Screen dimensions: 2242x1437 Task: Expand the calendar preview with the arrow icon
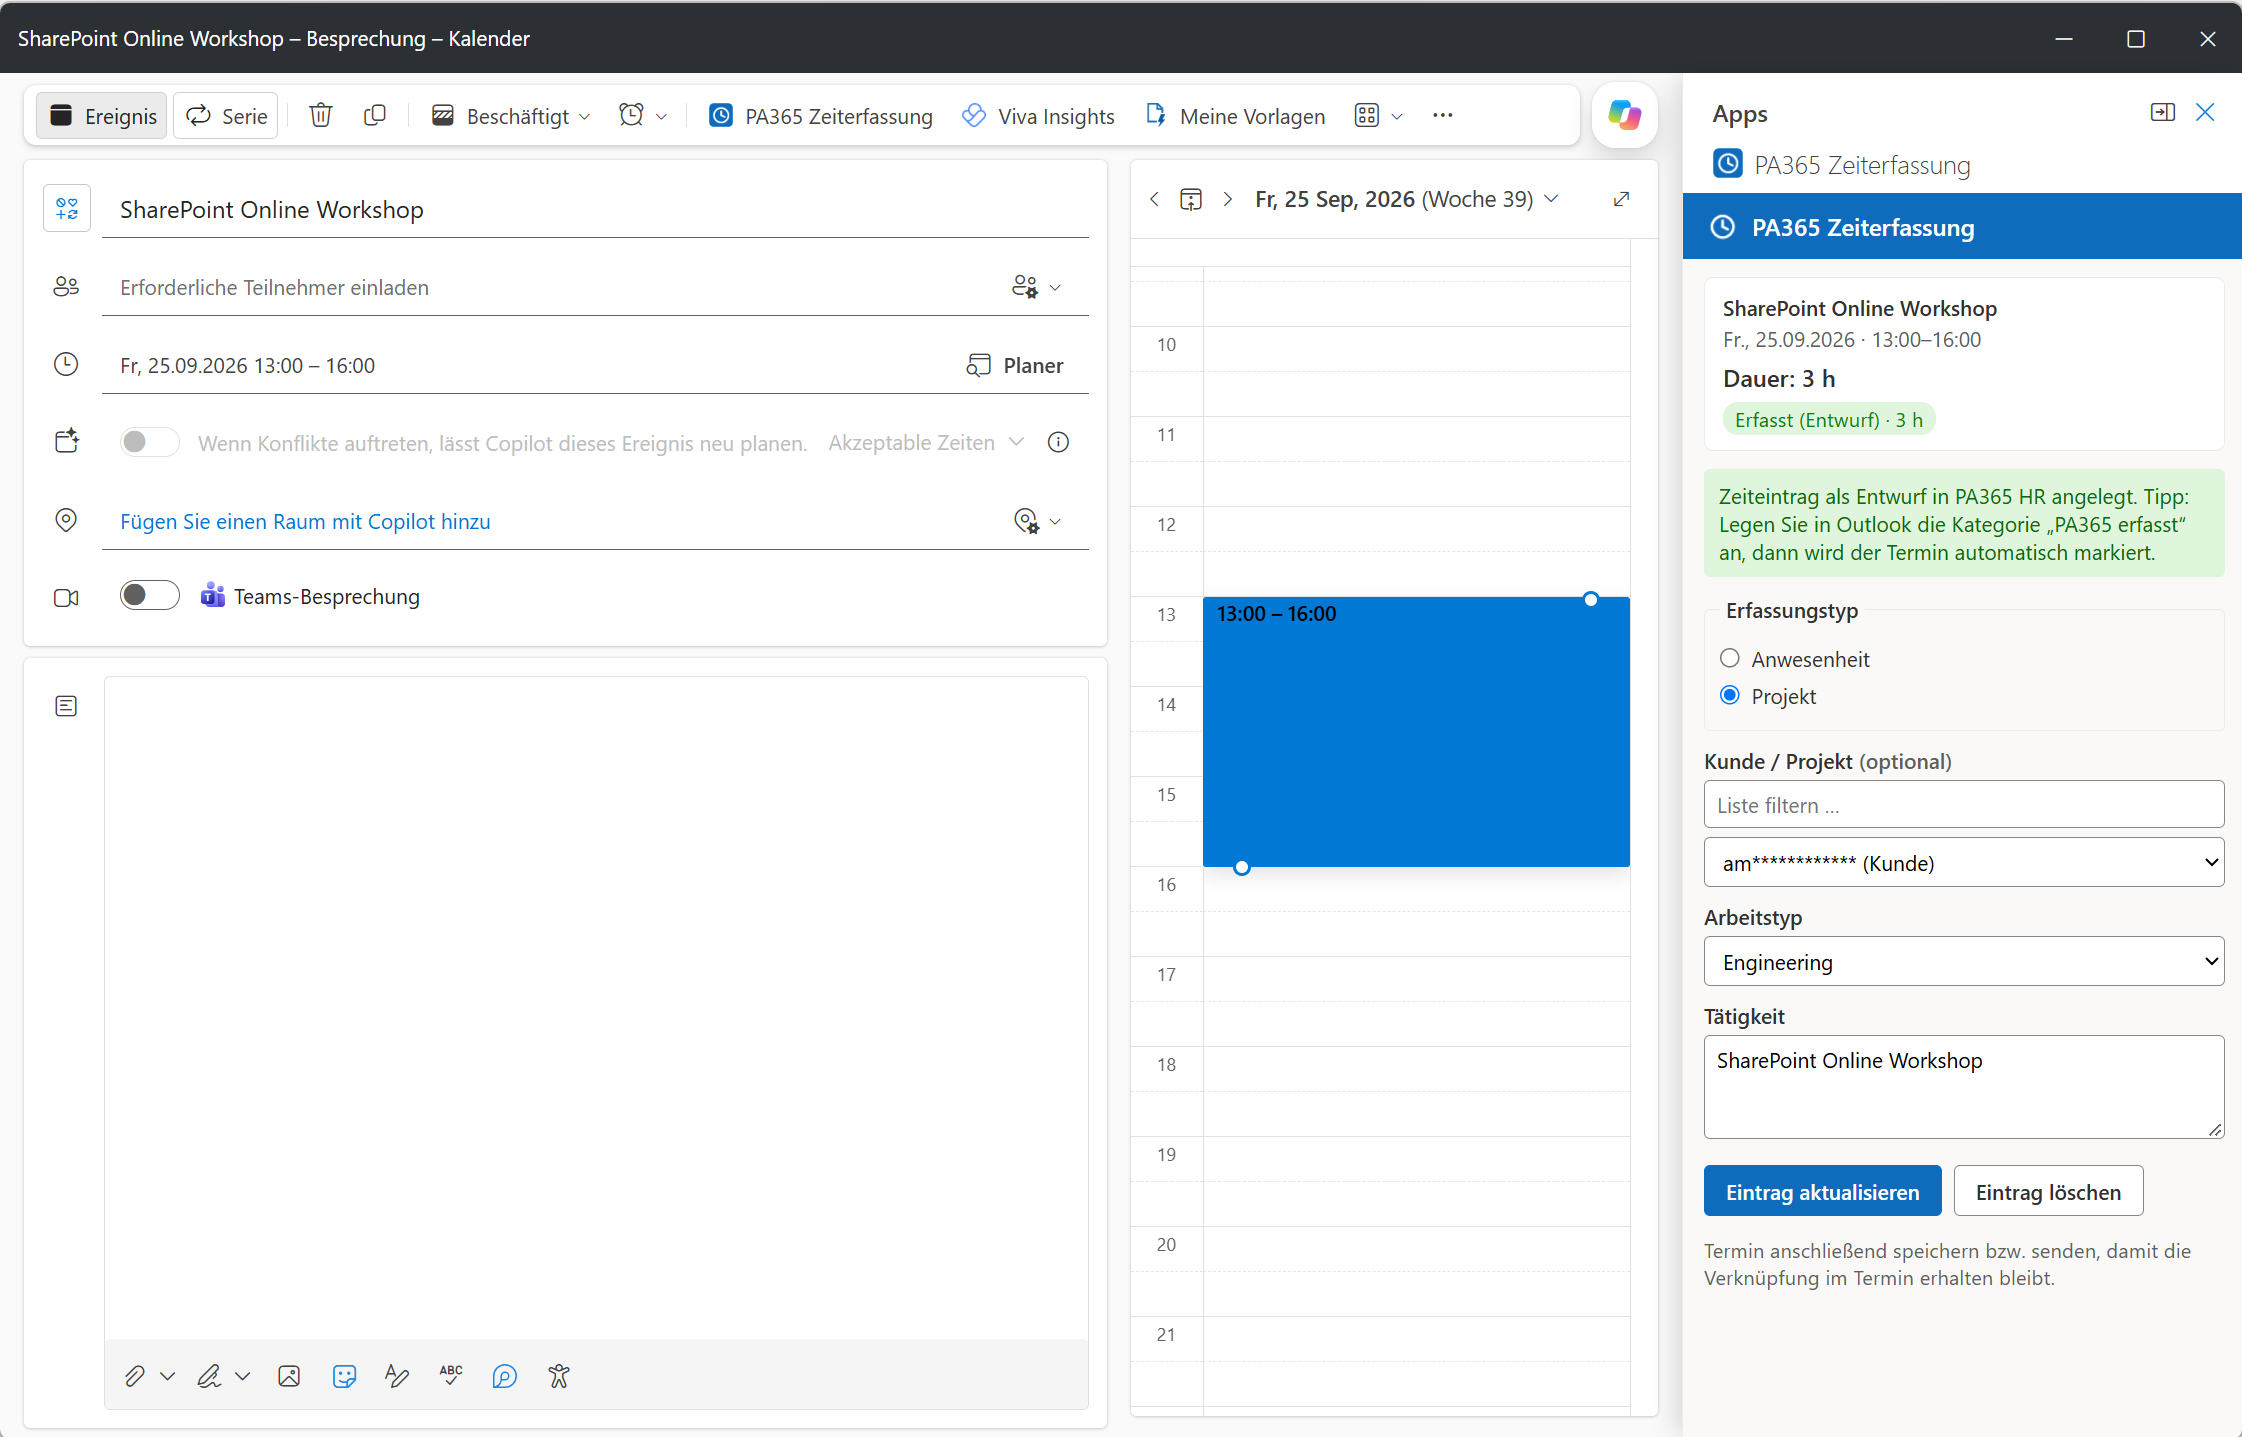1621,199
